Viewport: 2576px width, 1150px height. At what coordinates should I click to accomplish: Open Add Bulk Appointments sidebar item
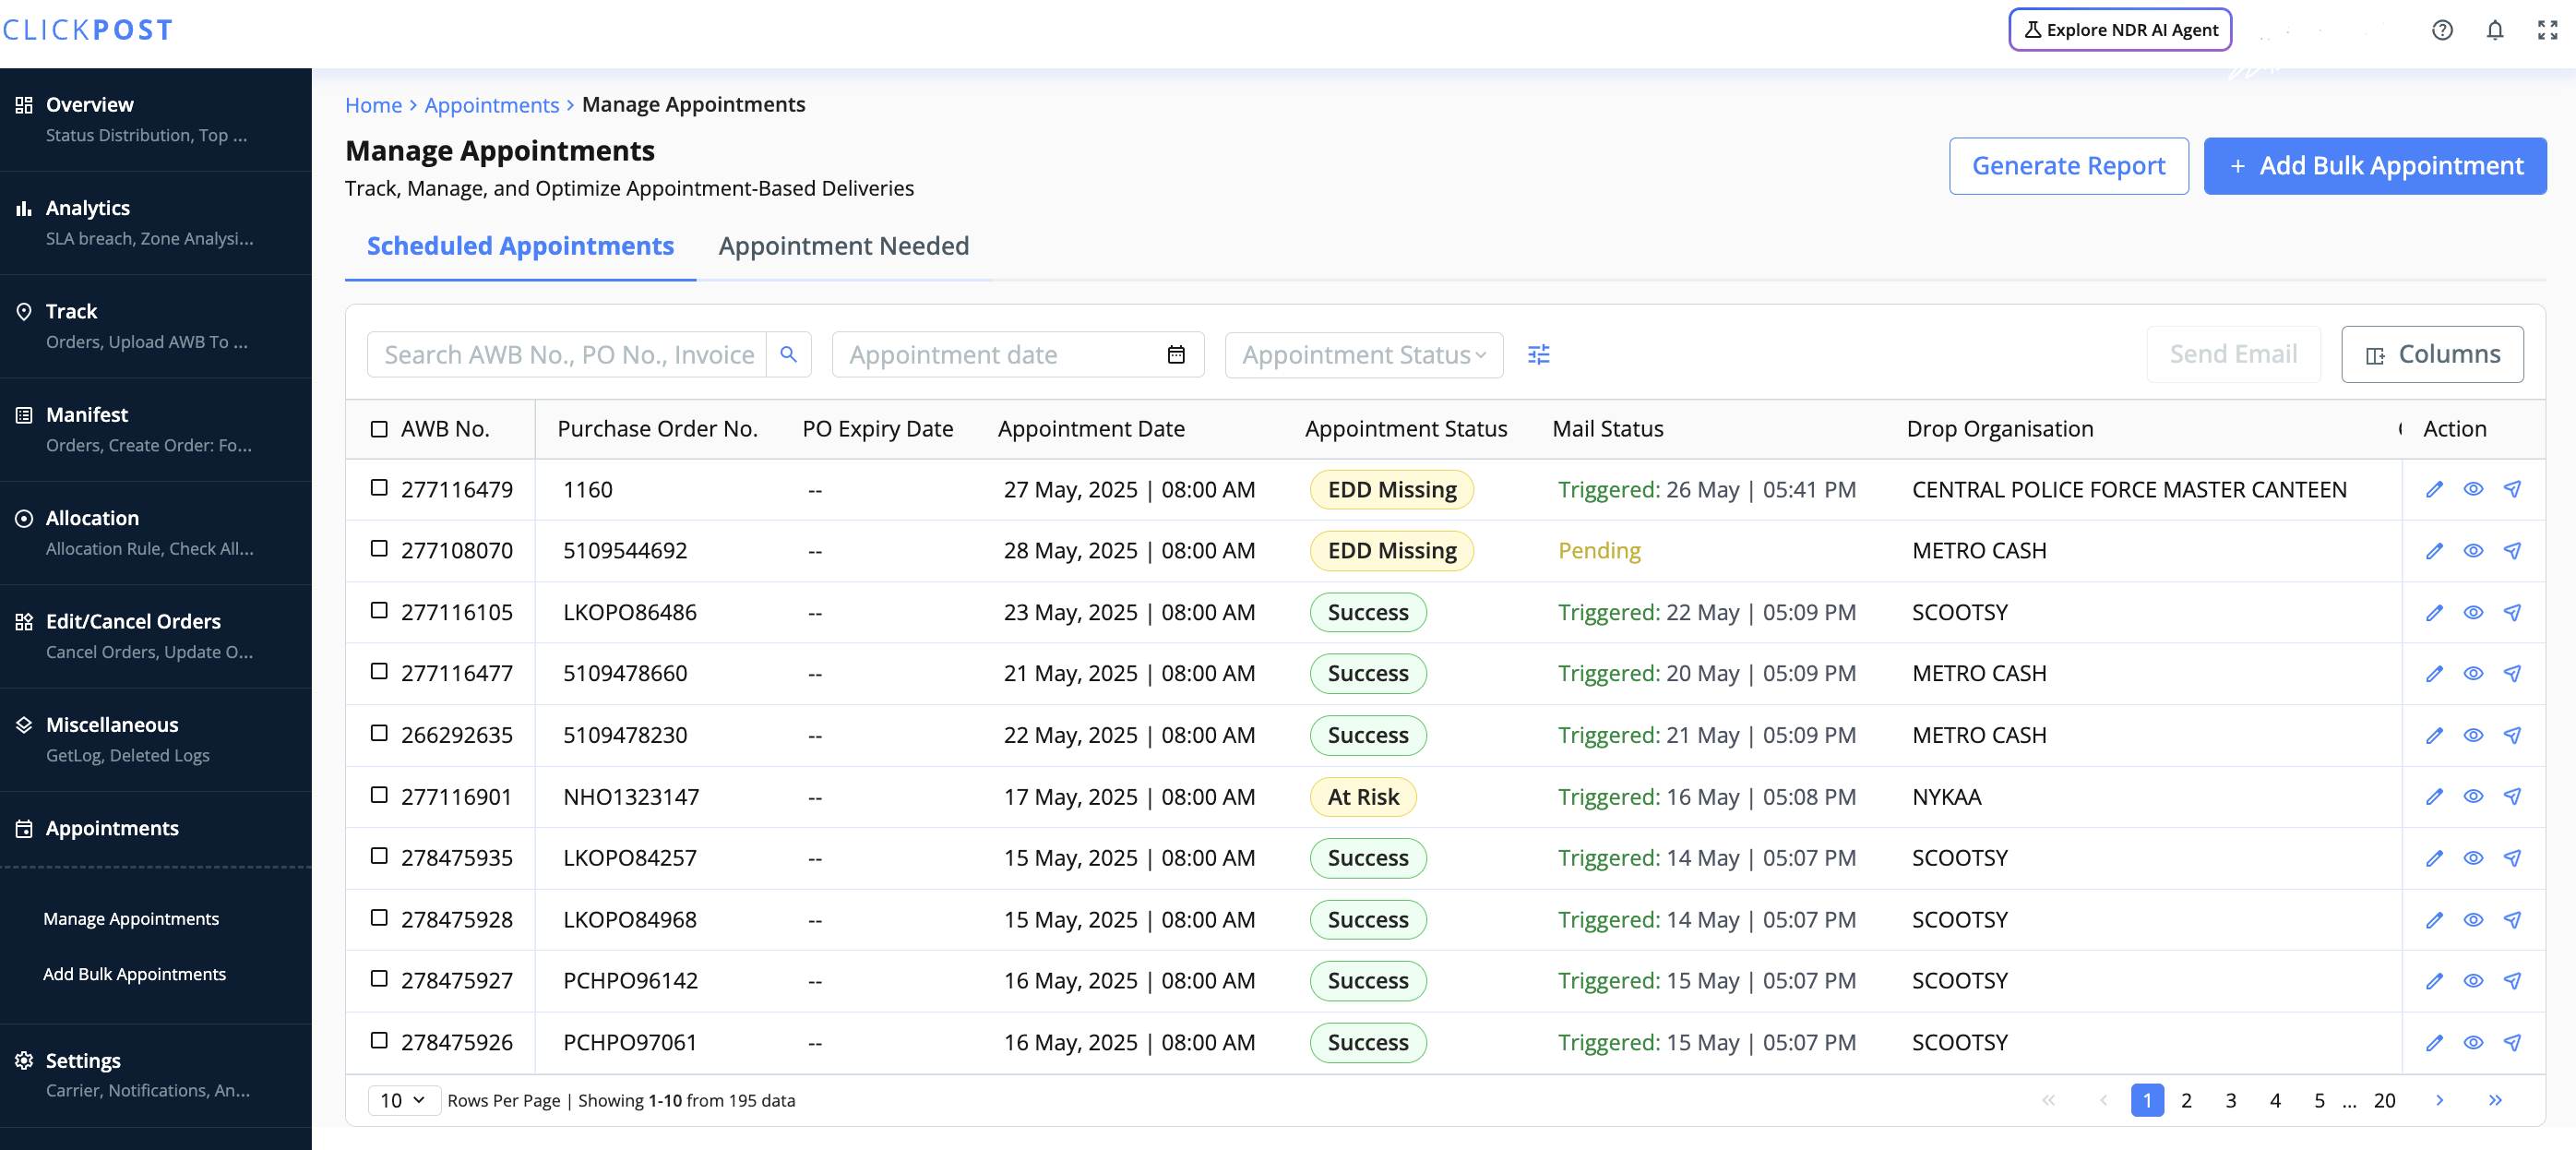[x=134, y=973]
